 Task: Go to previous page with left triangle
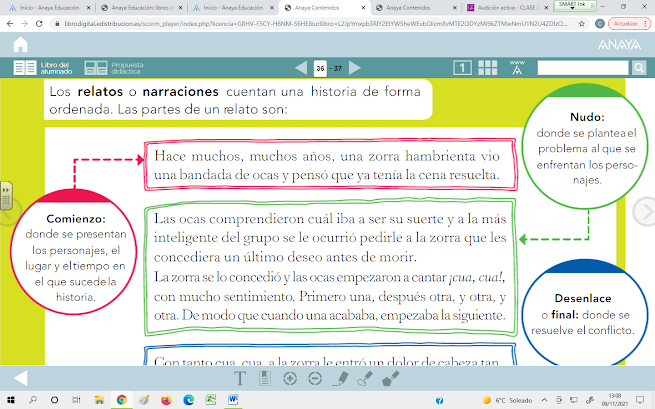pyautogui.click(x=301, y=68)
